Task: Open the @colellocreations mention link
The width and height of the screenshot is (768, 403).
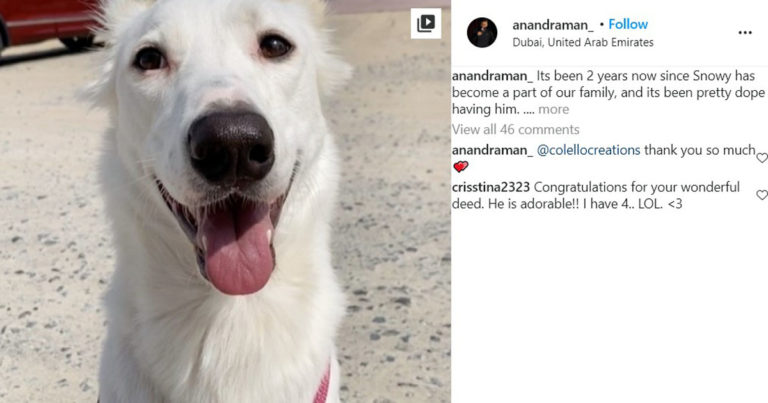Action: (588, 150)
